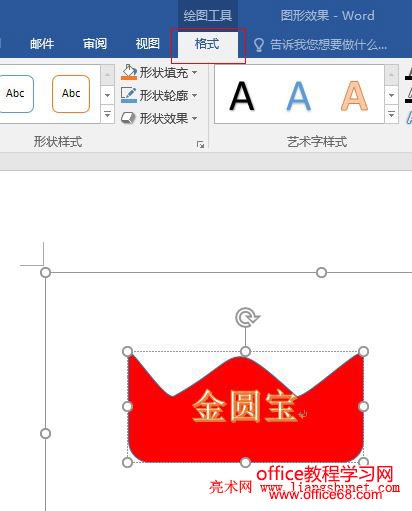Click the left-middle handle of the red shape
Viewport: 412px width, 511px height.
(x=128, y=406)
